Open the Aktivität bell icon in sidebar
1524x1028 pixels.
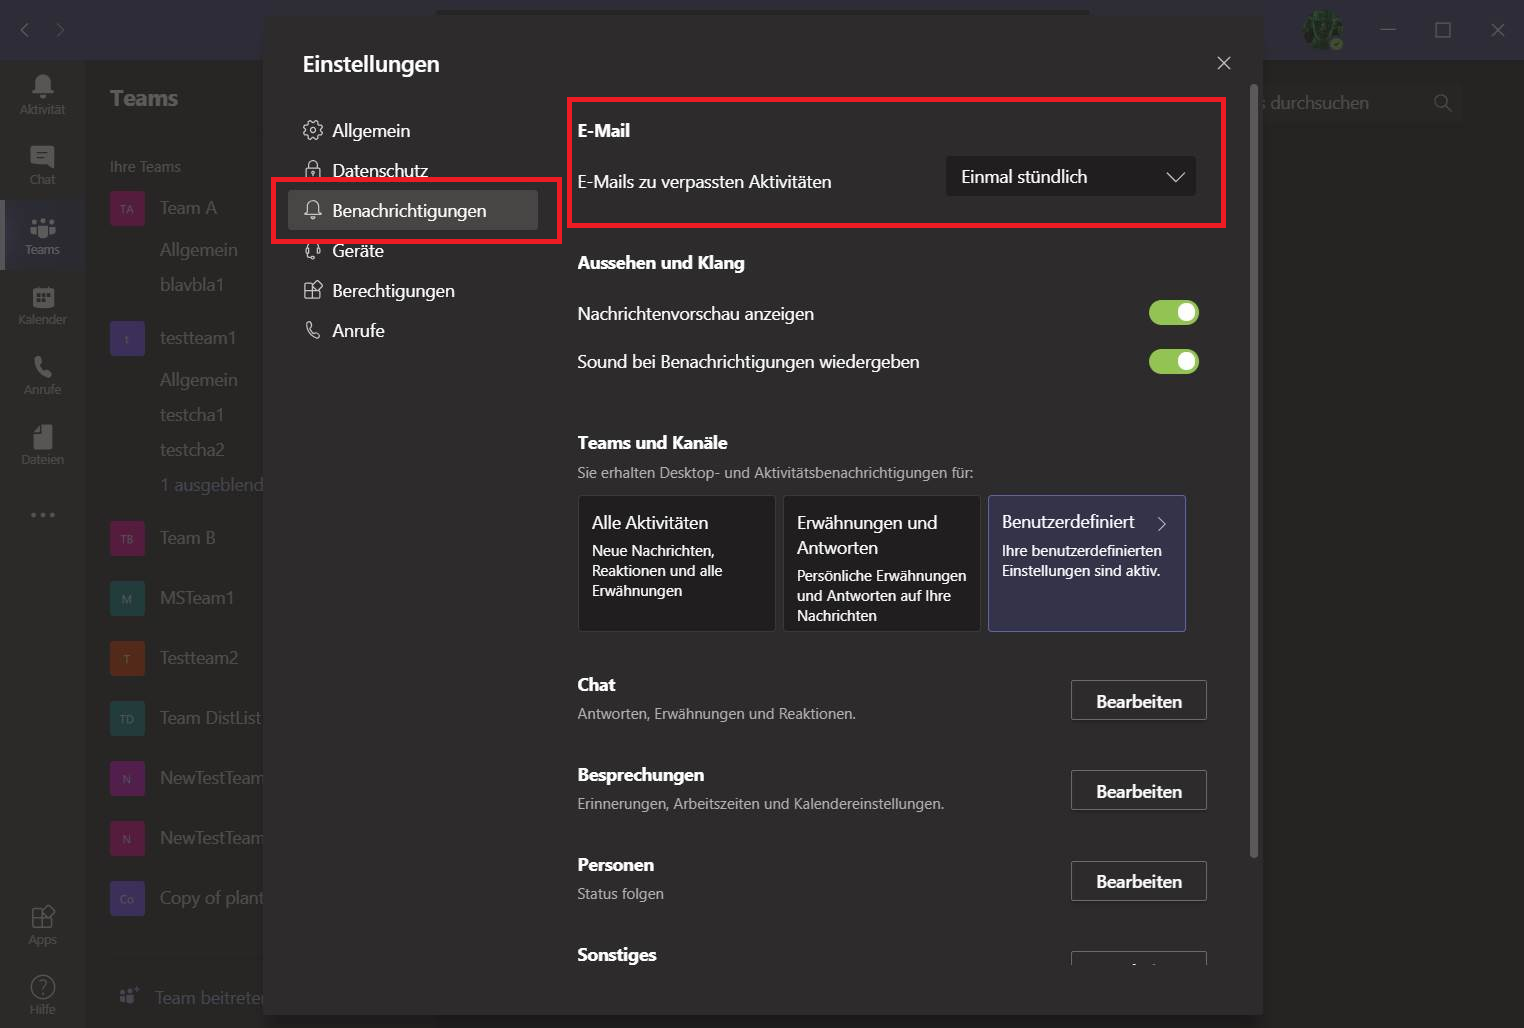tap(42, 87)
